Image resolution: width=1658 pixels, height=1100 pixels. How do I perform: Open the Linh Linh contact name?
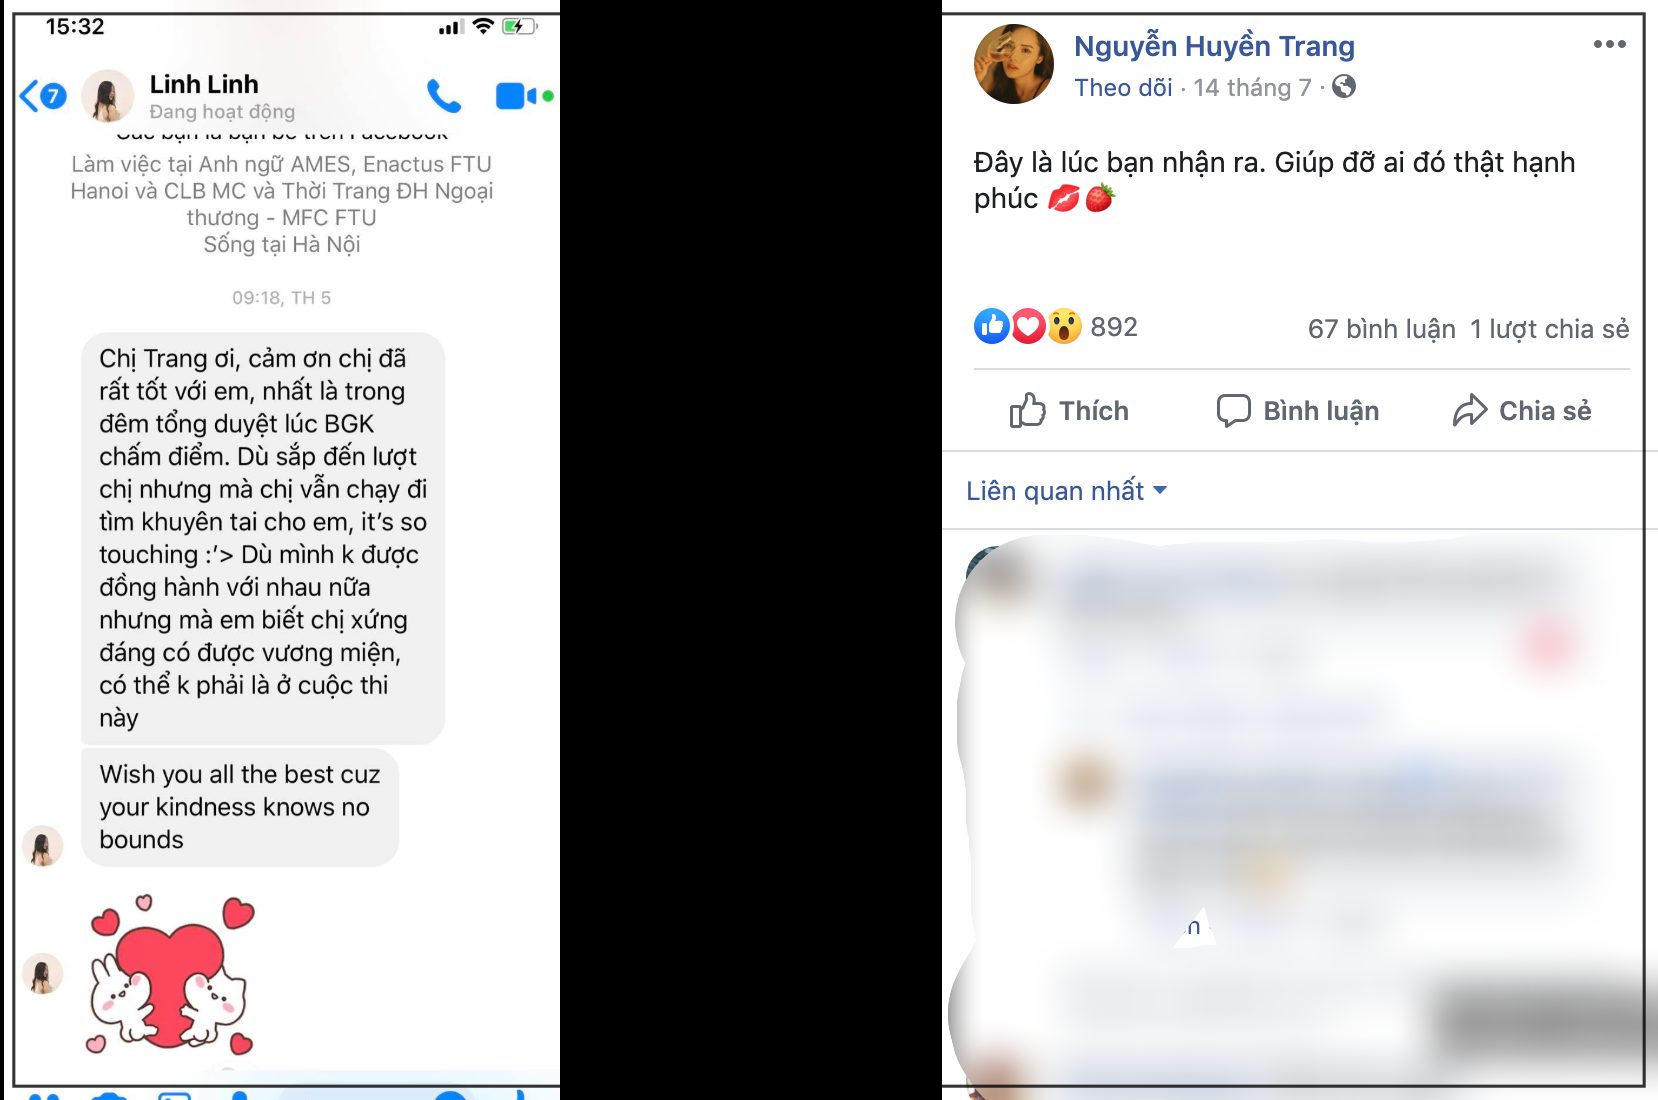[x=204, y=84]
